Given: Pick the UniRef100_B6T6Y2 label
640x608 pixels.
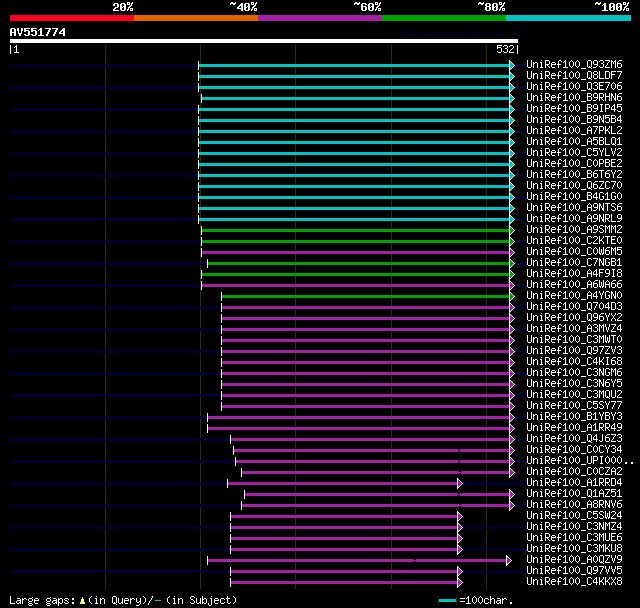Looking at the screenshot, I should (574, 175).
